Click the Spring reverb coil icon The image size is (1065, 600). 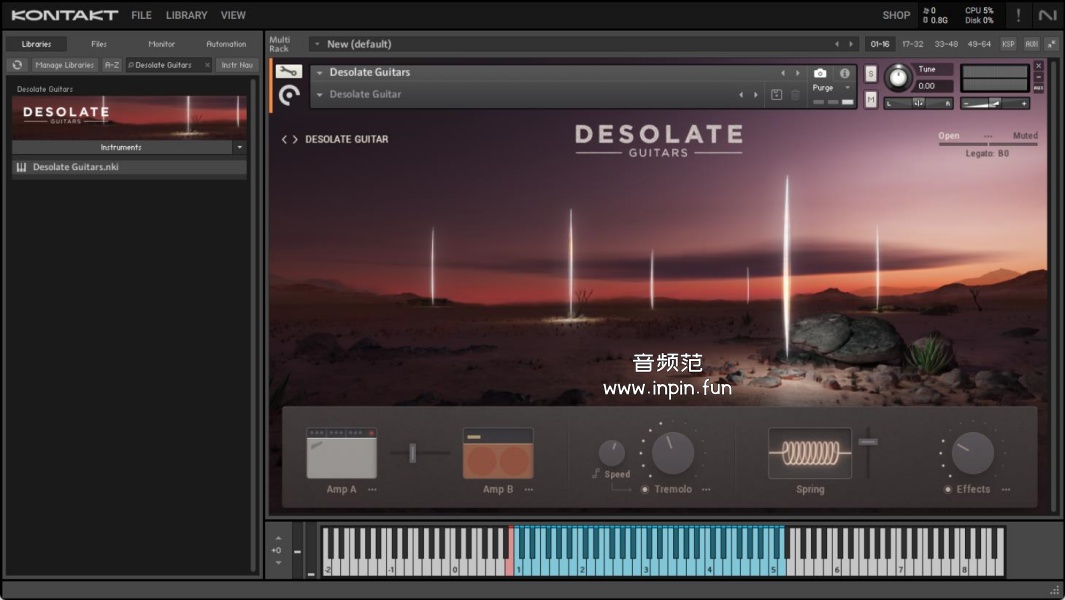[x=810, y=454]
